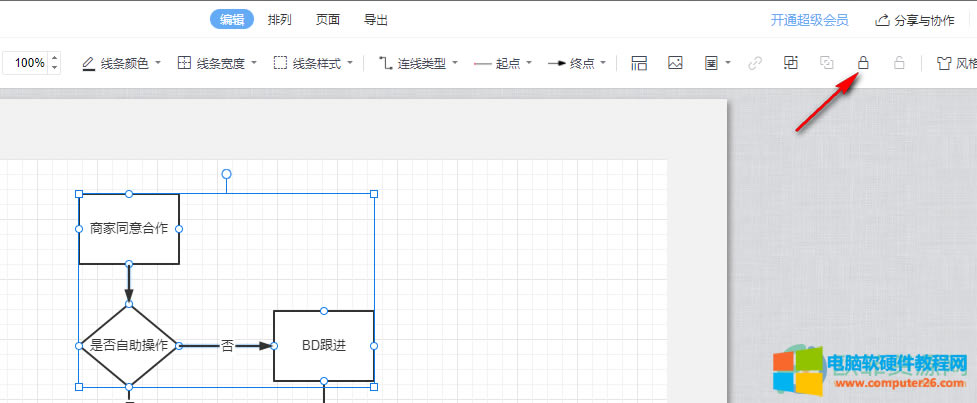
Task: Open the alignment/table dropdown icon
Action: pyautogui.click(x=717, y=63)
